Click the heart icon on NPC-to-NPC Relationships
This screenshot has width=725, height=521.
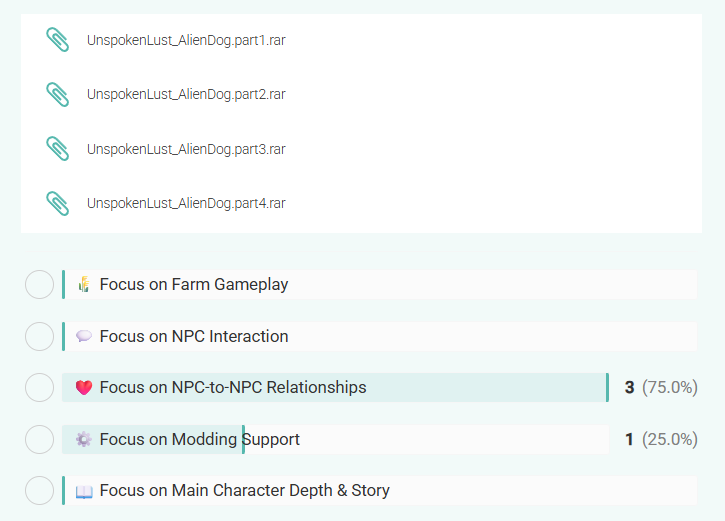click(x=84, y=387)
